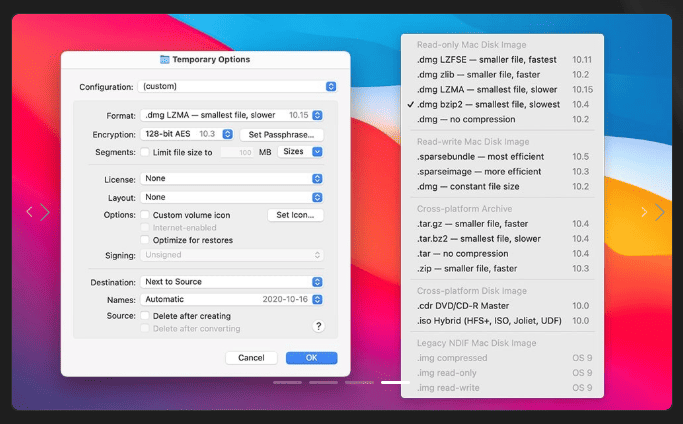The width and height of the screenshot is (683, 424).
Task: Confirm with the OK button
Action: point(311,358)
